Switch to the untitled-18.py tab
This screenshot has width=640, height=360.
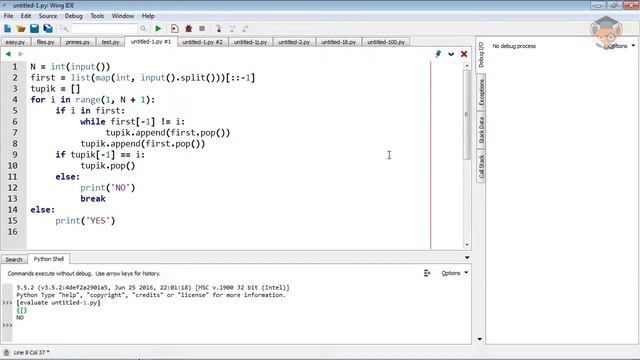click(338, 42)
